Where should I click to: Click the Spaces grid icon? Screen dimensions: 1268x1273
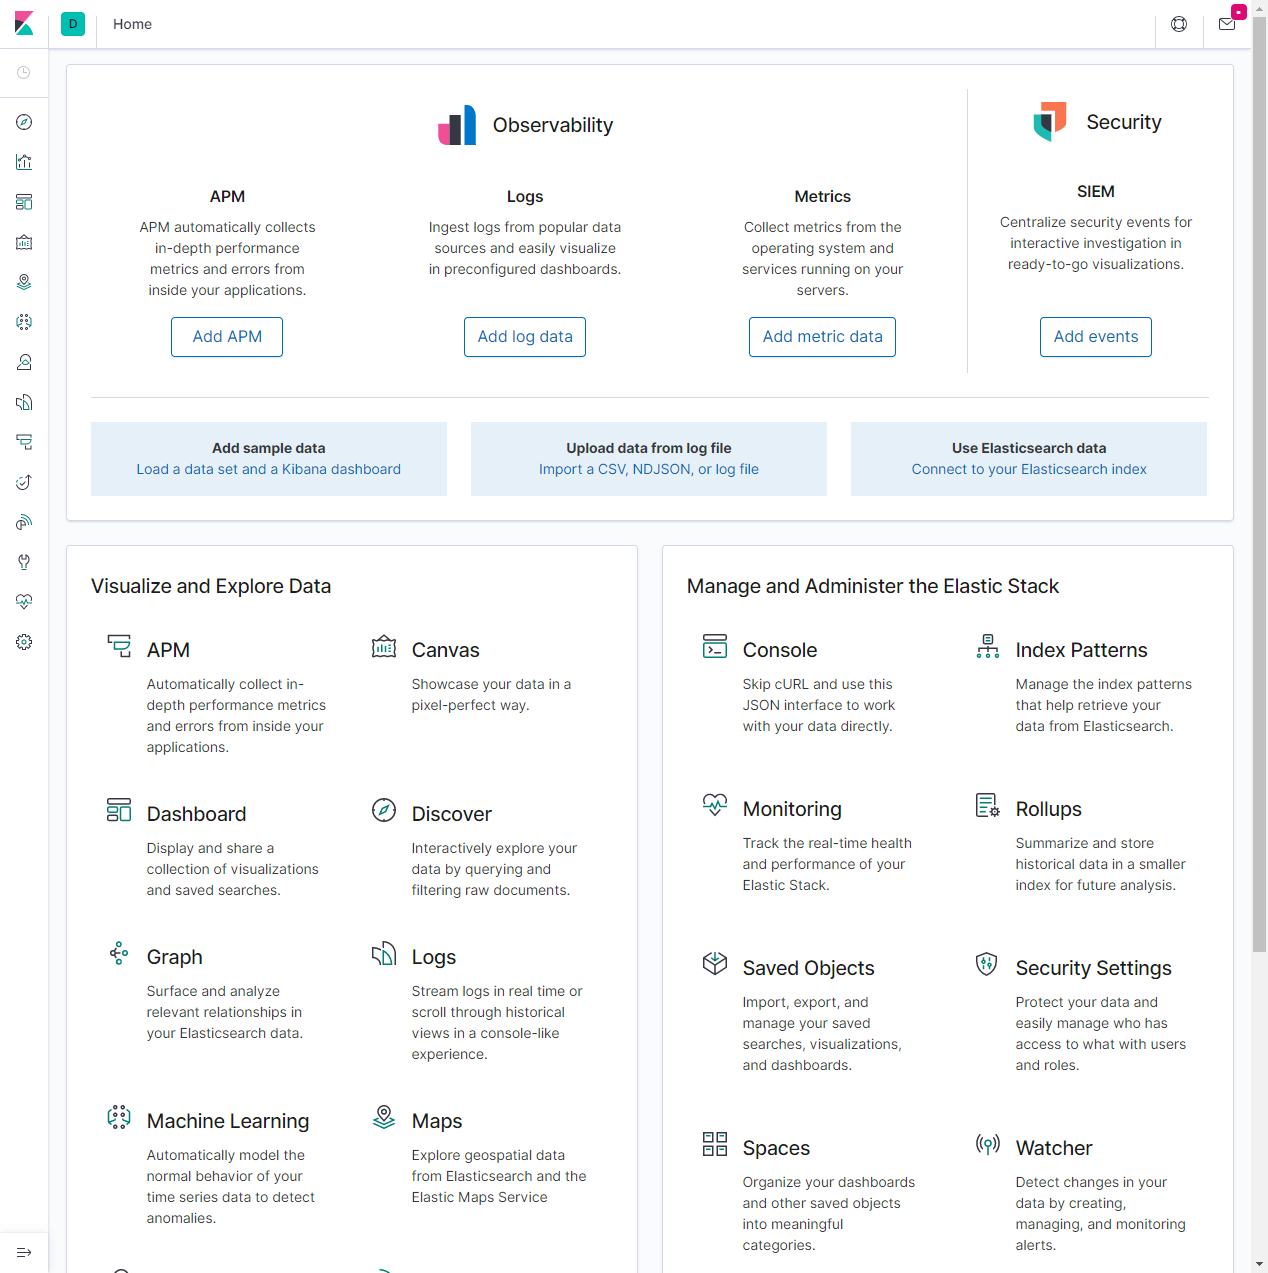715,1144
